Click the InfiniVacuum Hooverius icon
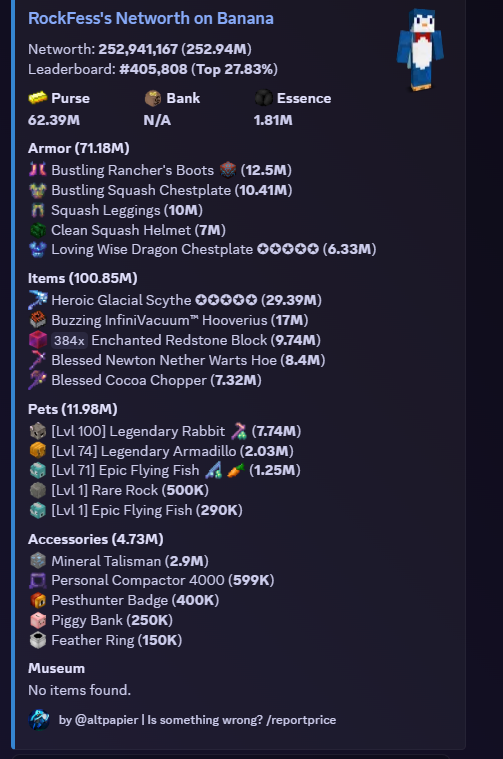The image size is (503, 759). click(x=38, y=320)
